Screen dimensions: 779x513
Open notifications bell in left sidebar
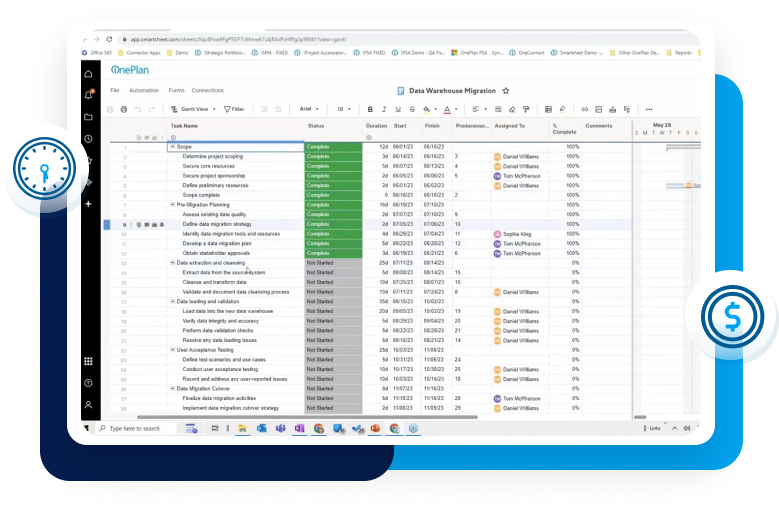pyautogui.click(x=89, y=95)
